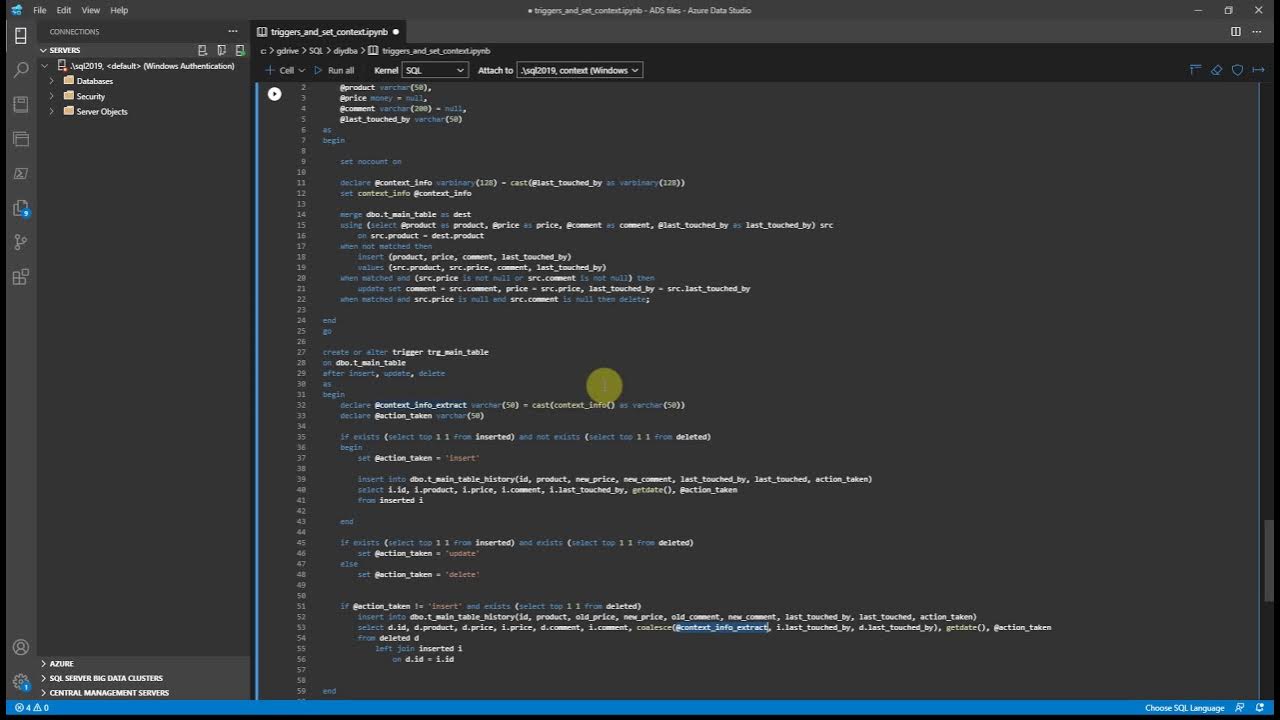This screenshot has height=720, width=1280.
Task: Select the triggers_and_set_context.ipynb tab
Action: [328, 32]
